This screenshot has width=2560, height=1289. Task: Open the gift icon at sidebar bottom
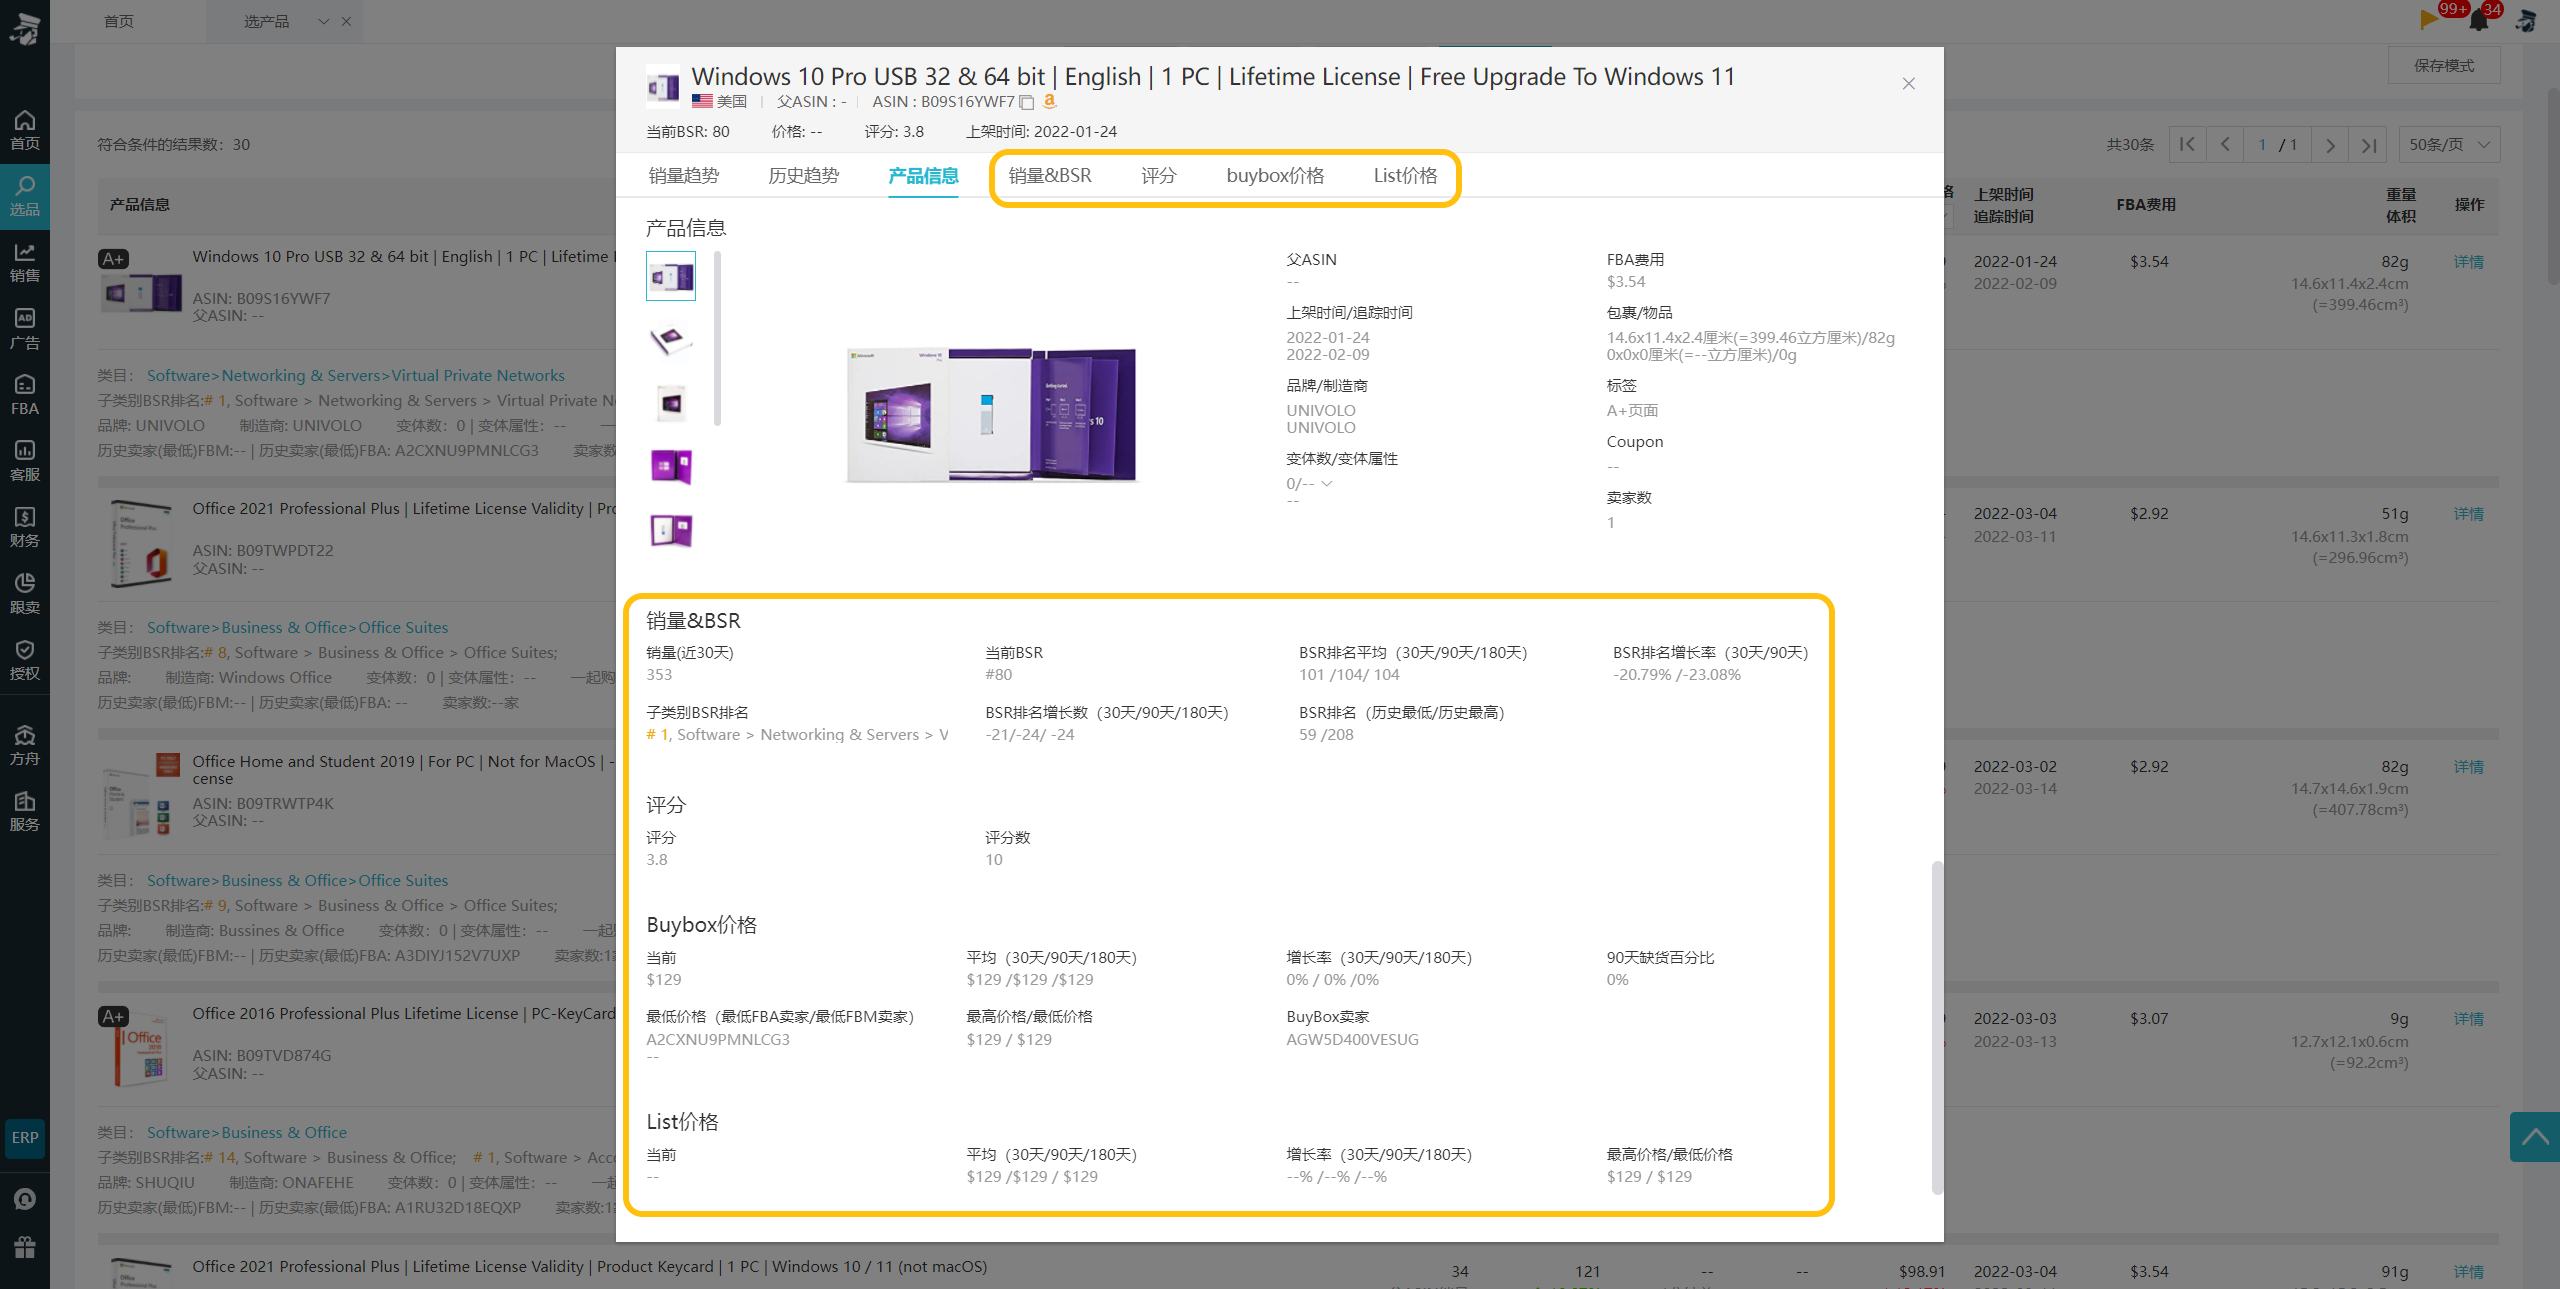tap(25, 1247)
